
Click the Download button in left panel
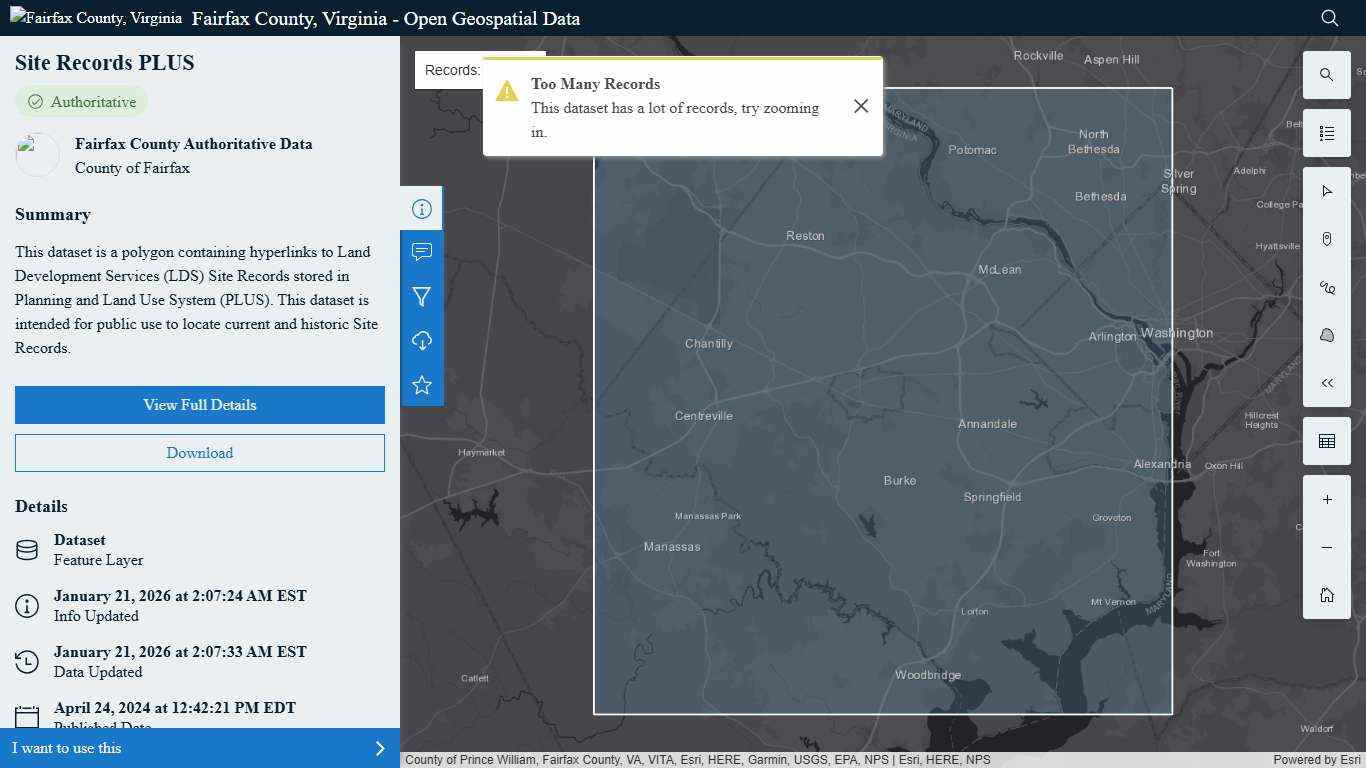pos(199,452)
